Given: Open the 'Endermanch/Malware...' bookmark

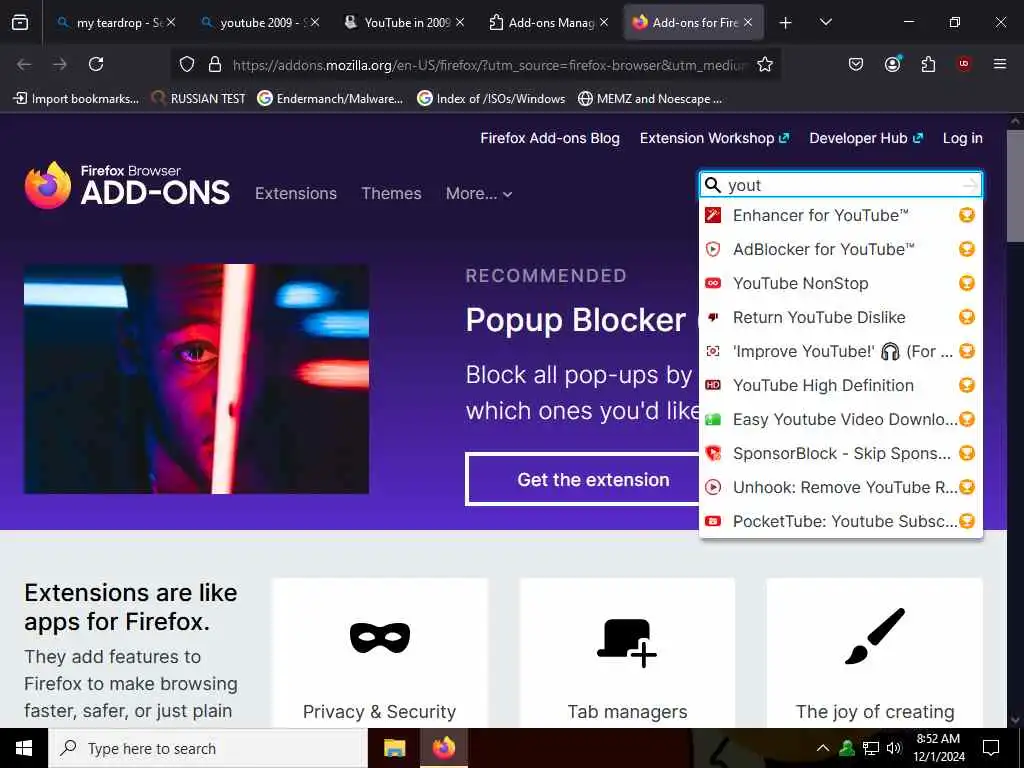Looking at the screenshot, I should click(x=330, y=99).
